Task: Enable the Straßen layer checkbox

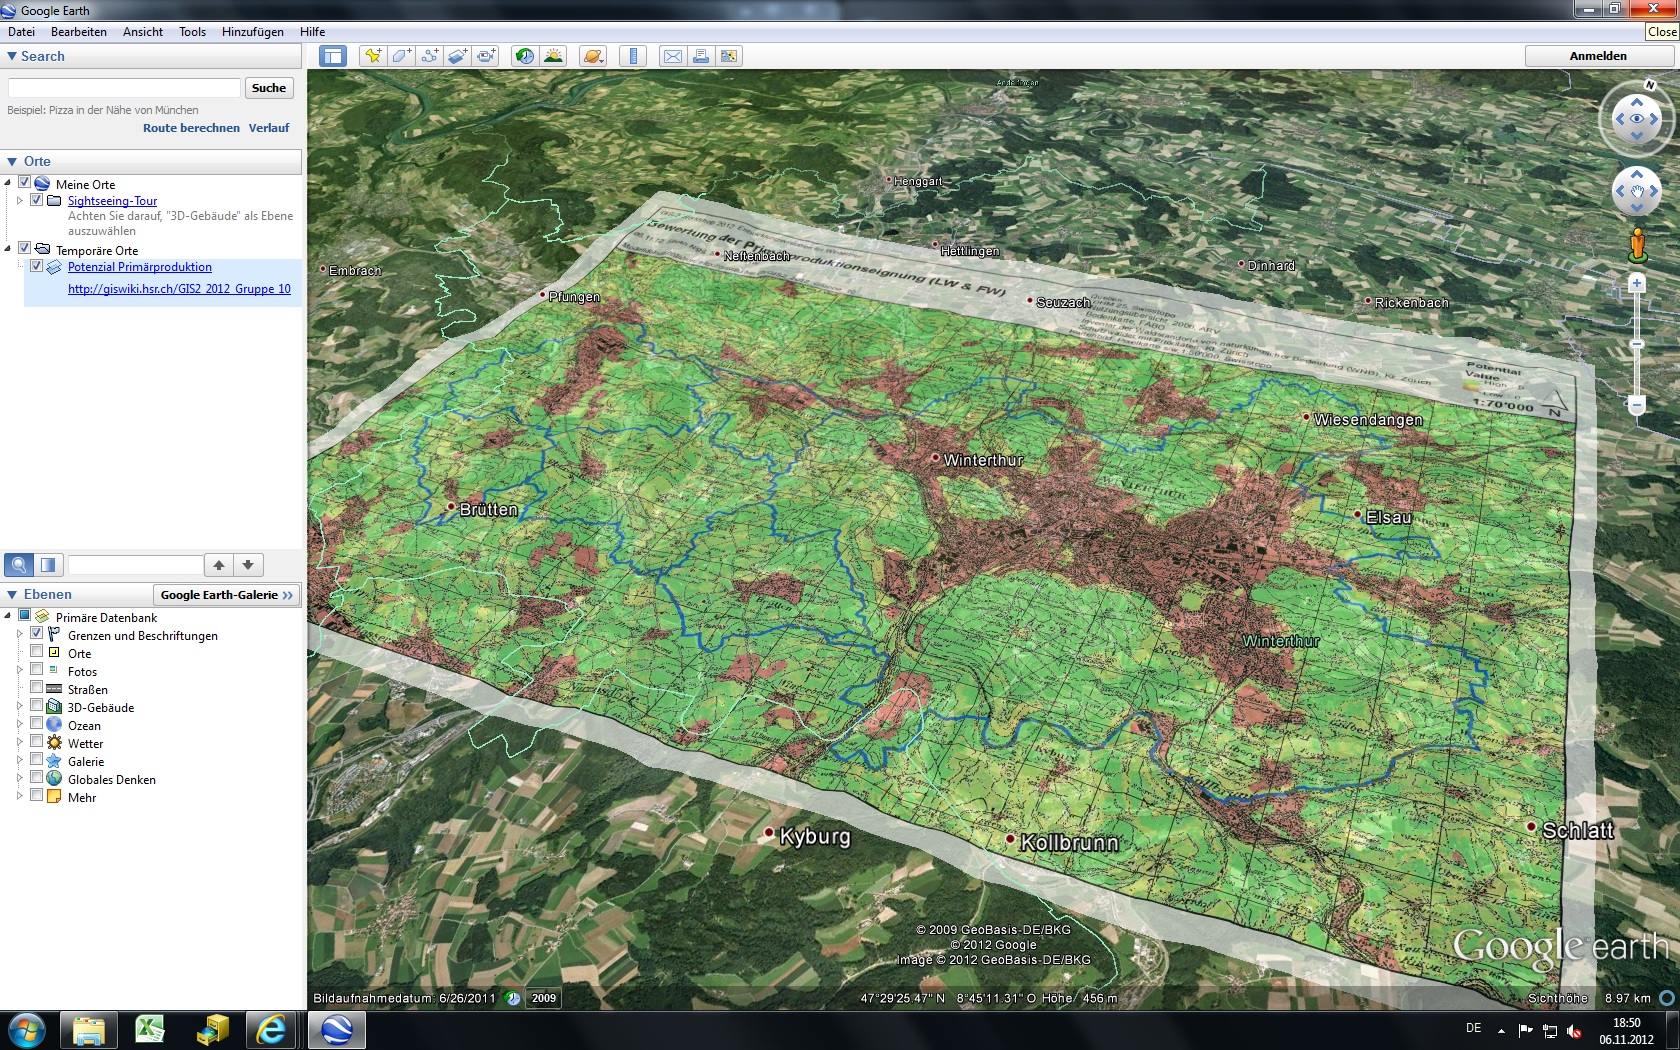Action: pyautogui.click(x=37, y=688)
